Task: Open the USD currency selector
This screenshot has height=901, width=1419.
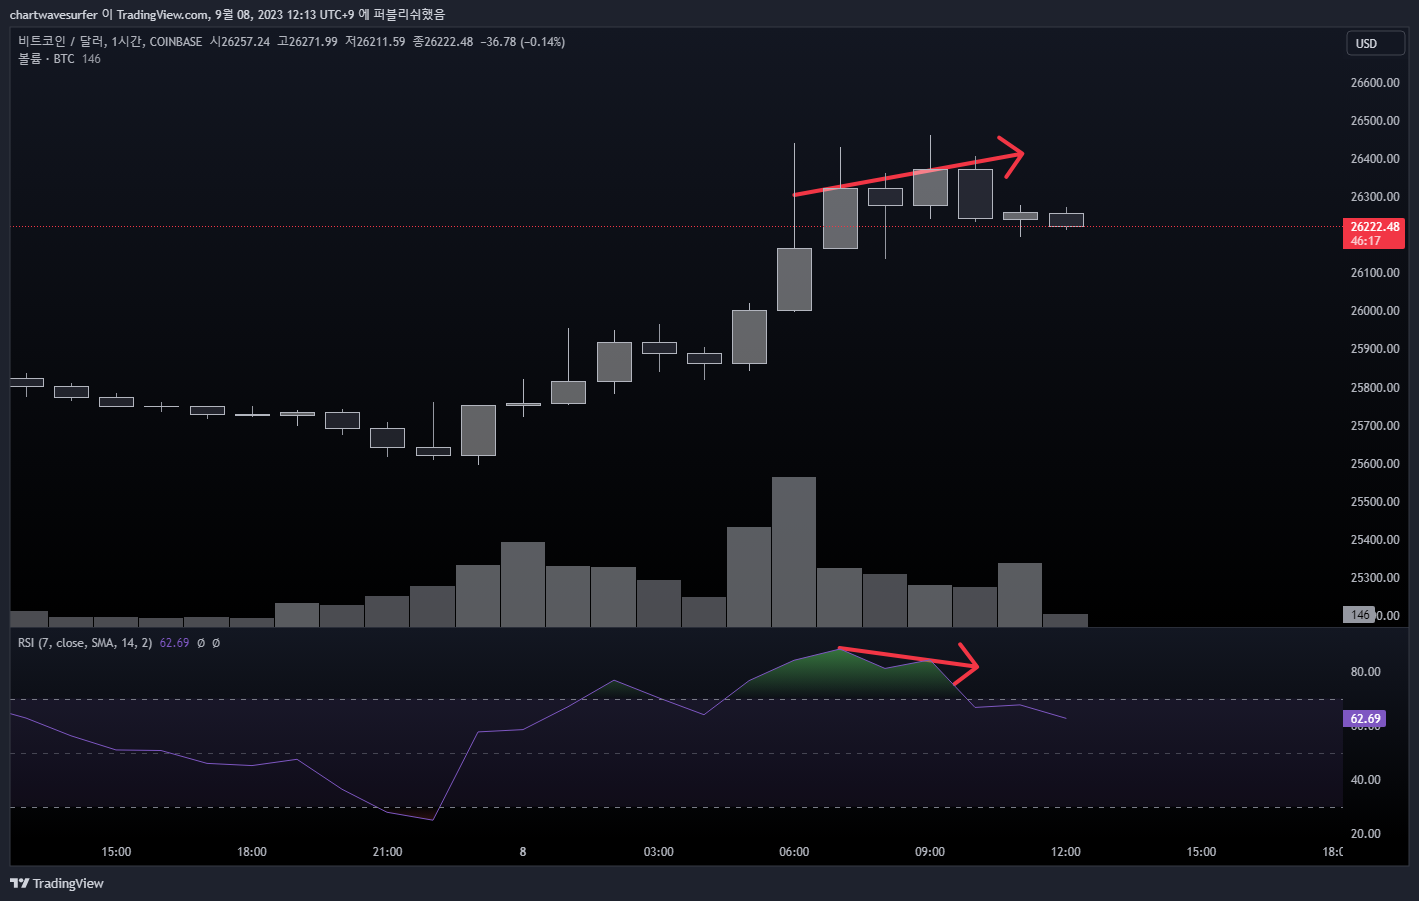Action: (1375, 44)
